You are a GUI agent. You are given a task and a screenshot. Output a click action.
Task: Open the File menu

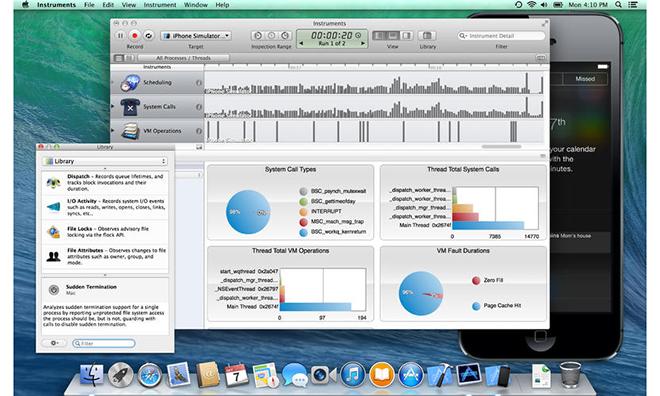[89, 5]
